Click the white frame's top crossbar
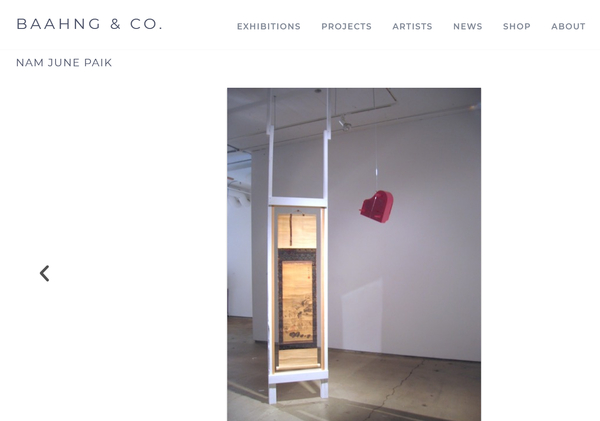Viewport: 600px width, 421px height. (298, 202)
